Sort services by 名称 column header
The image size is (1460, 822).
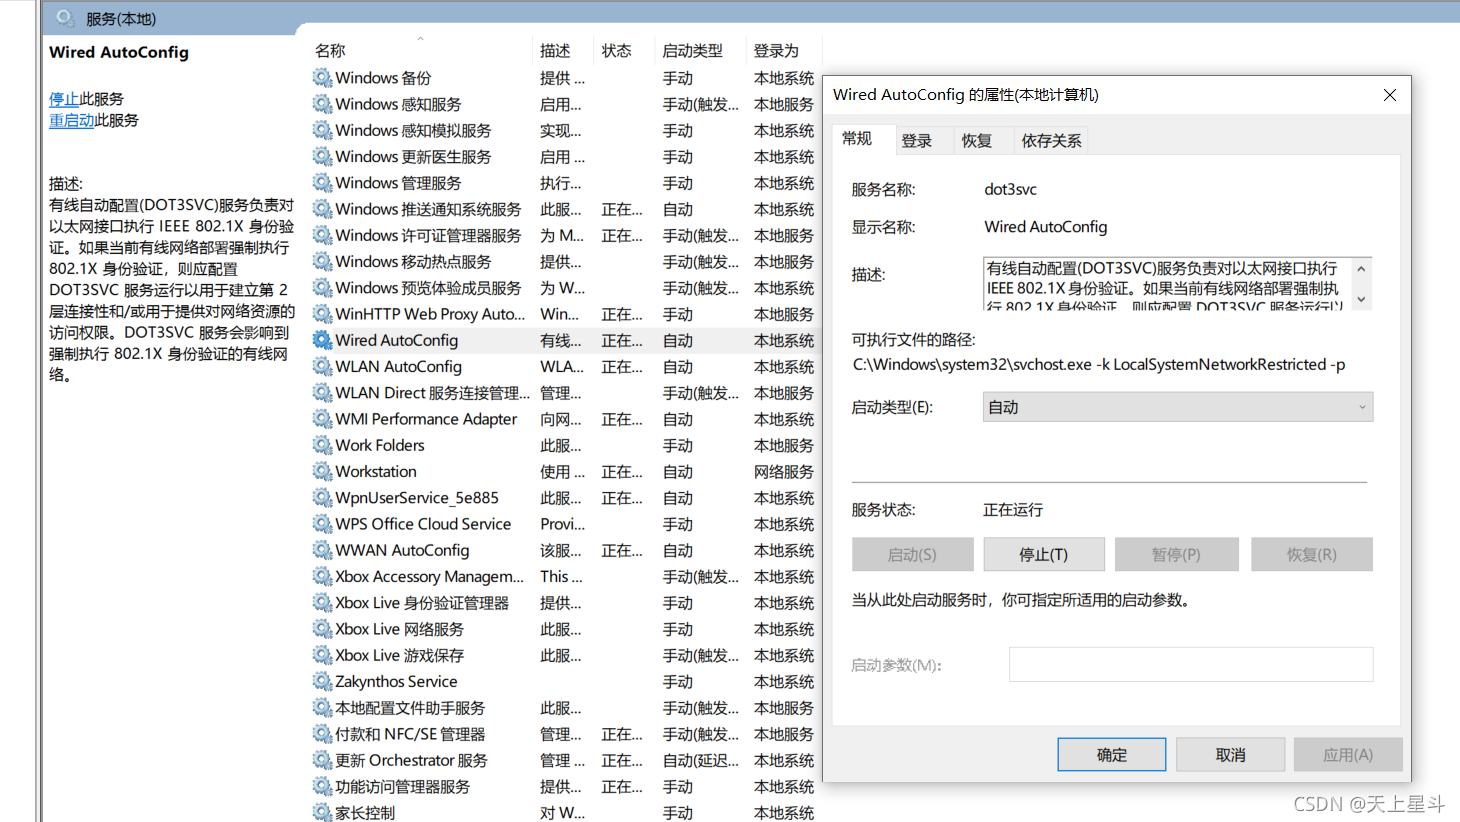[330, 51]
